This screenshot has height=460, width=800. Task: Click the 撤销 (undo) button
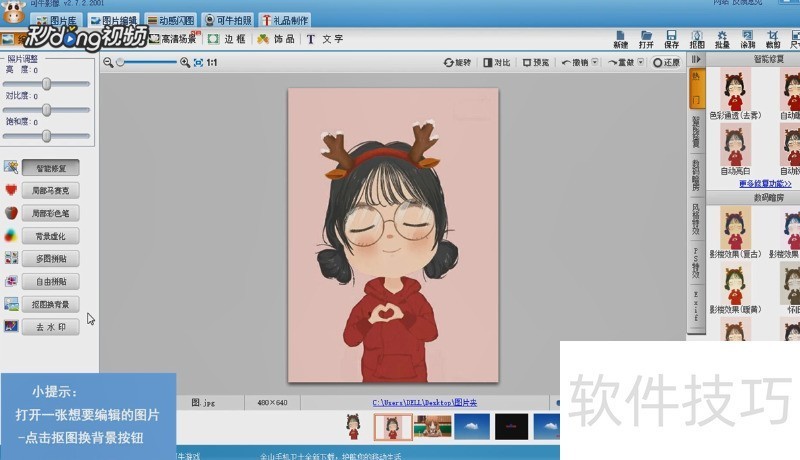[575, 62]
